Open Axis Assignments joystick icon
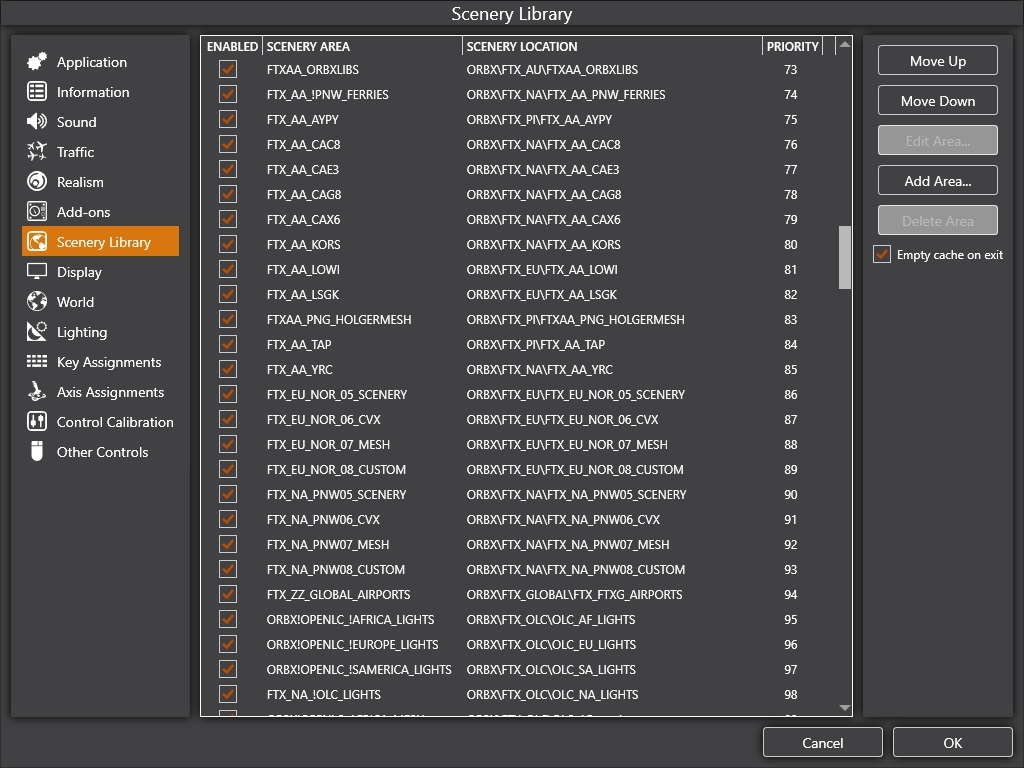1024x768 pixels. click(x=37, y=392)
